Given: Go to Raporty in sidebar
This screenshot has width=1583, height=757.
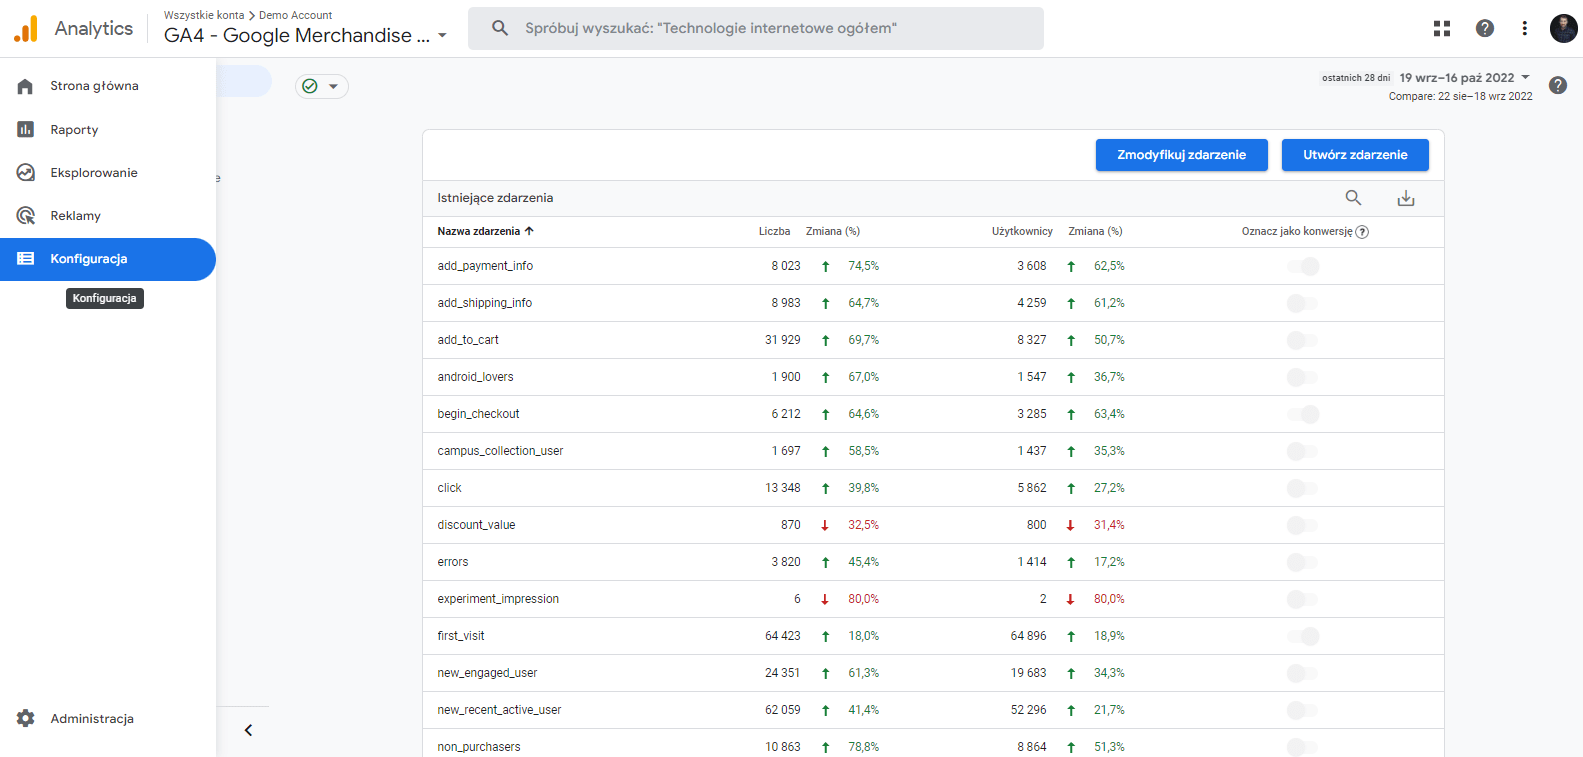Looking at the screenshot, I should (x=74, y=130).
